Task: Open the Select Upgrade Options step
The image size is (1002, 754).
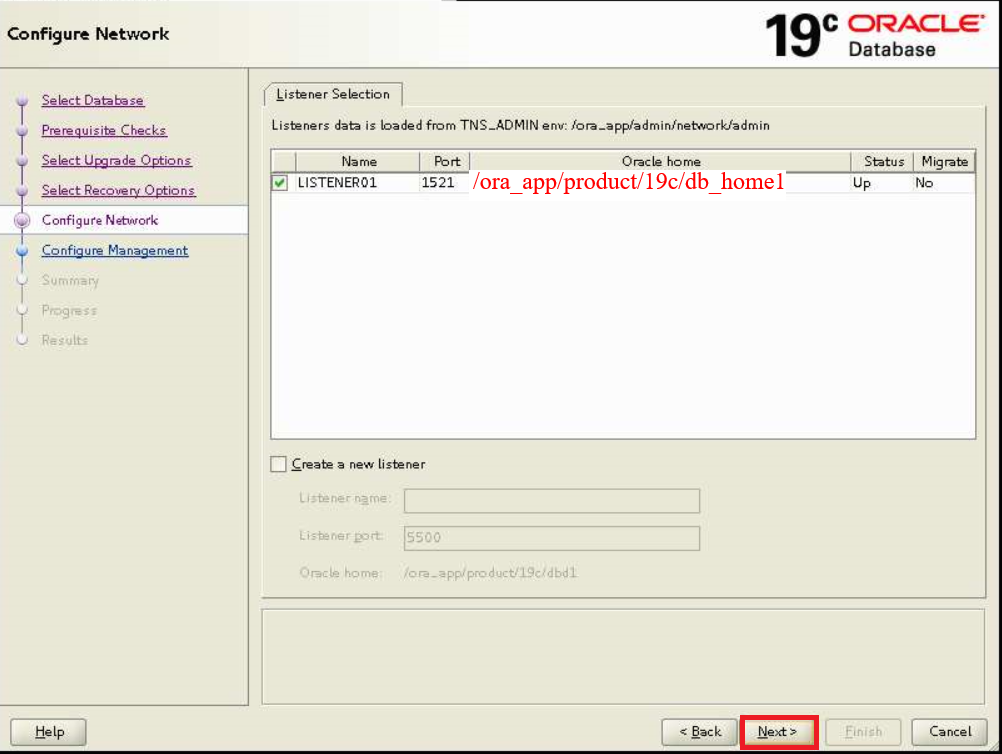Action: point(116,160)
